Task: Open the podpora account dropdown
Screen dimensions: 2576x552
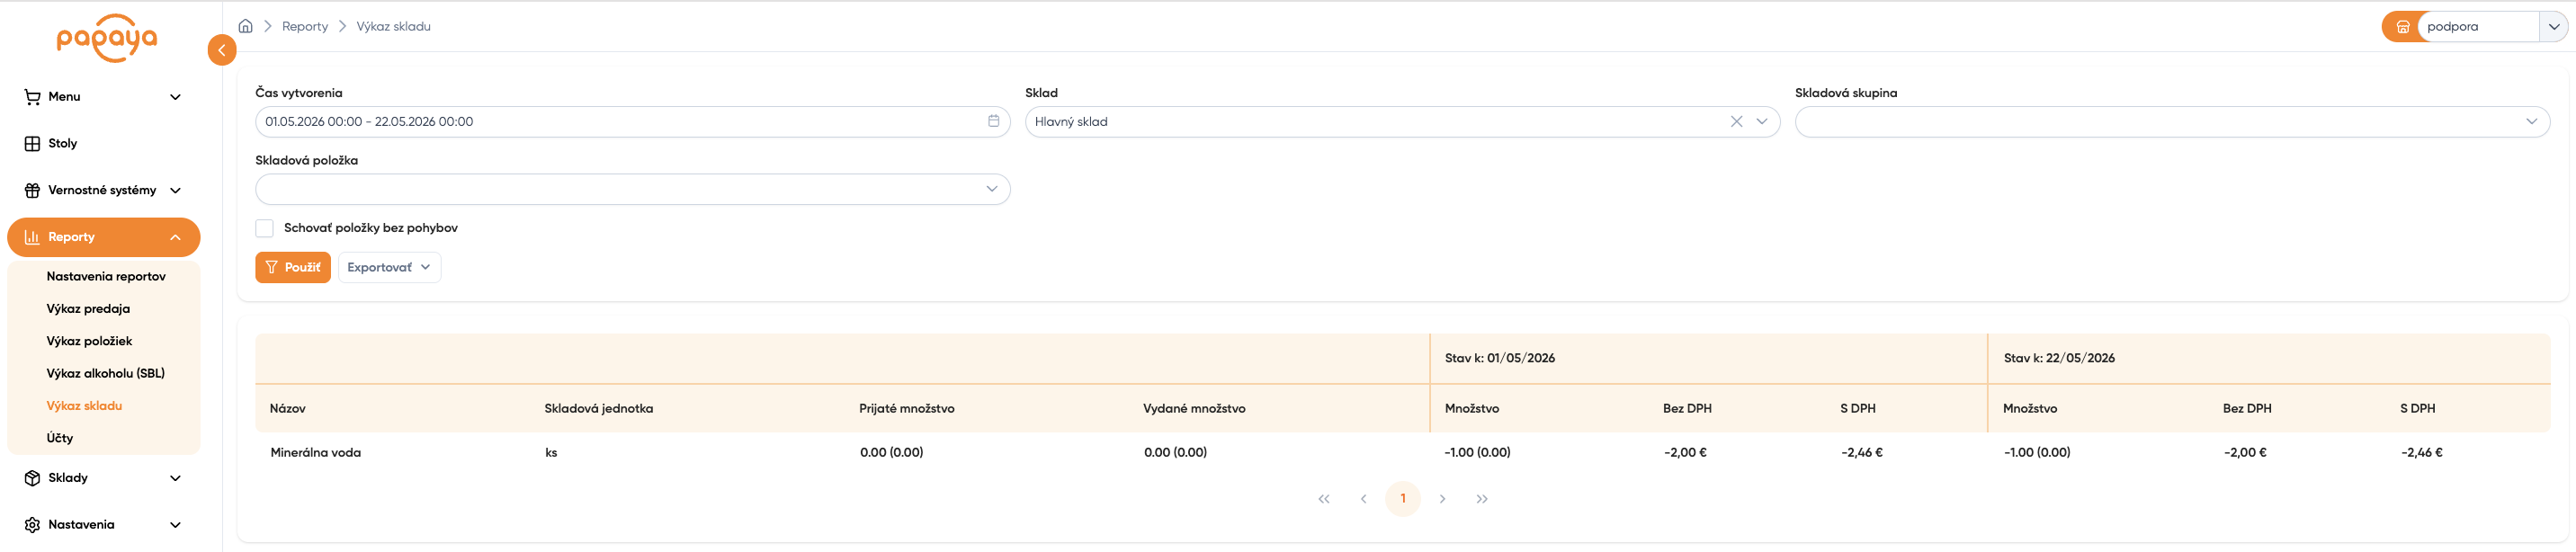Action: click(2553, 27)
